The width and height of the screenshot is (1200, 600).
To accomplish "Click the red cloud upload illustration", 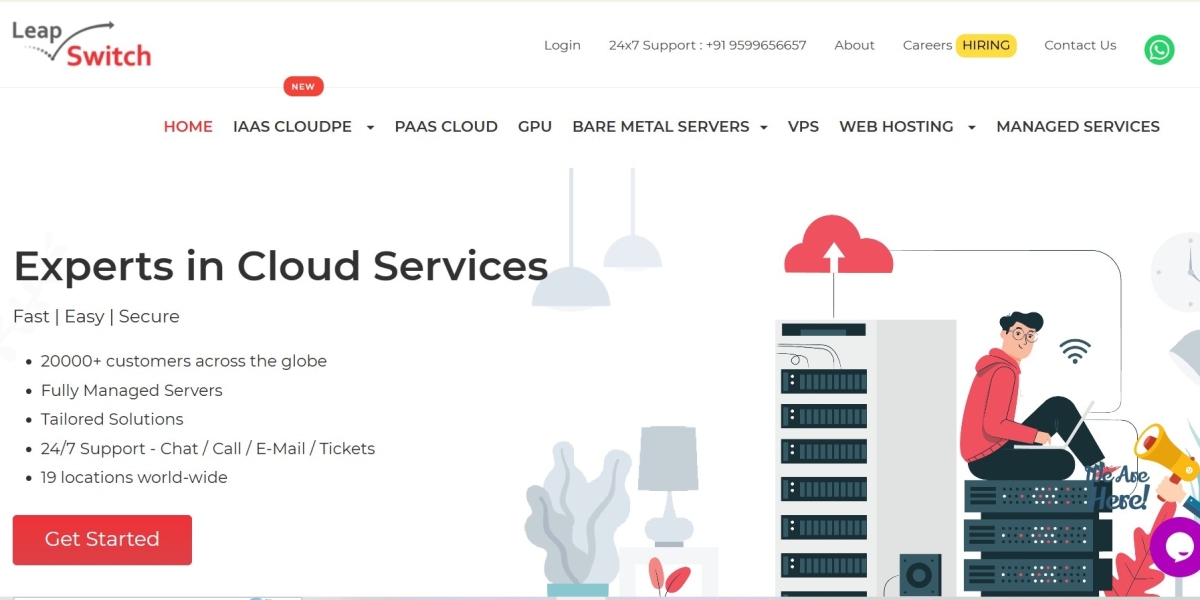I will [x=838, y=246].
